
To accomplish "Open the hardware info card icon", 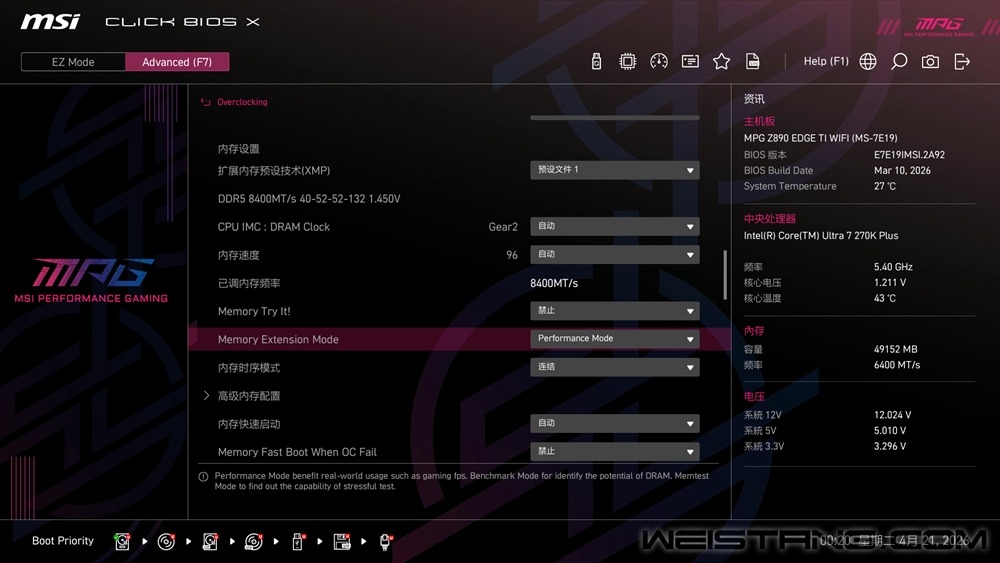I will (x=690, y=61).
